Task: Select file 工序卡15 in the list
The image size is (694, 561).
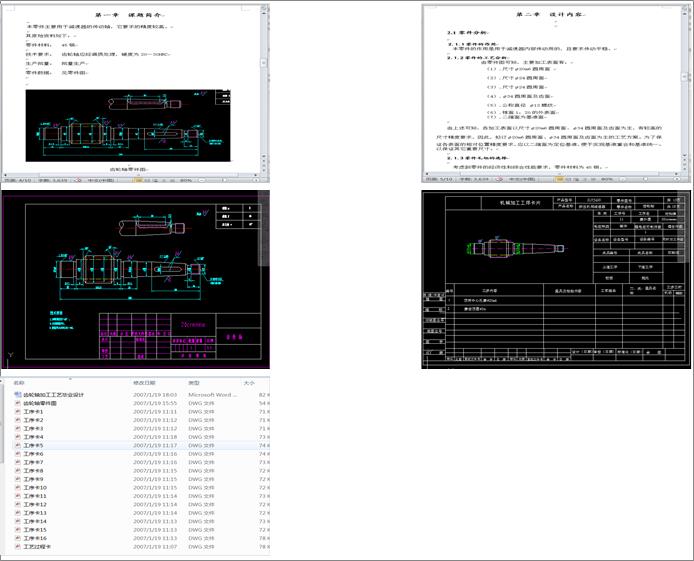Action: click(x=35, y=529)
